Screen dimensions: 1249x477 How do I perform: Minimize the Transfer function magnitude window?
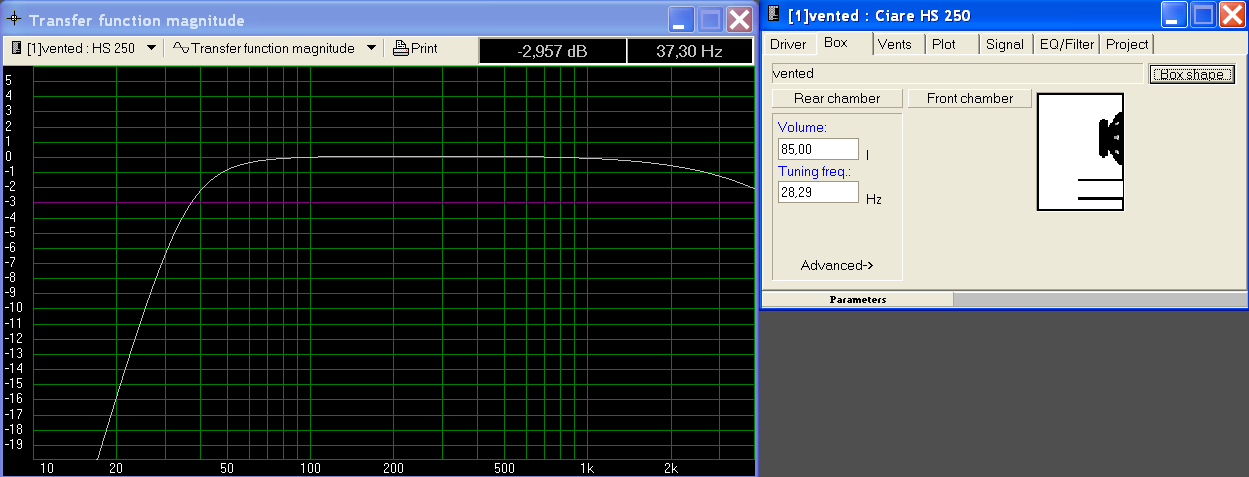pos(682,20)
